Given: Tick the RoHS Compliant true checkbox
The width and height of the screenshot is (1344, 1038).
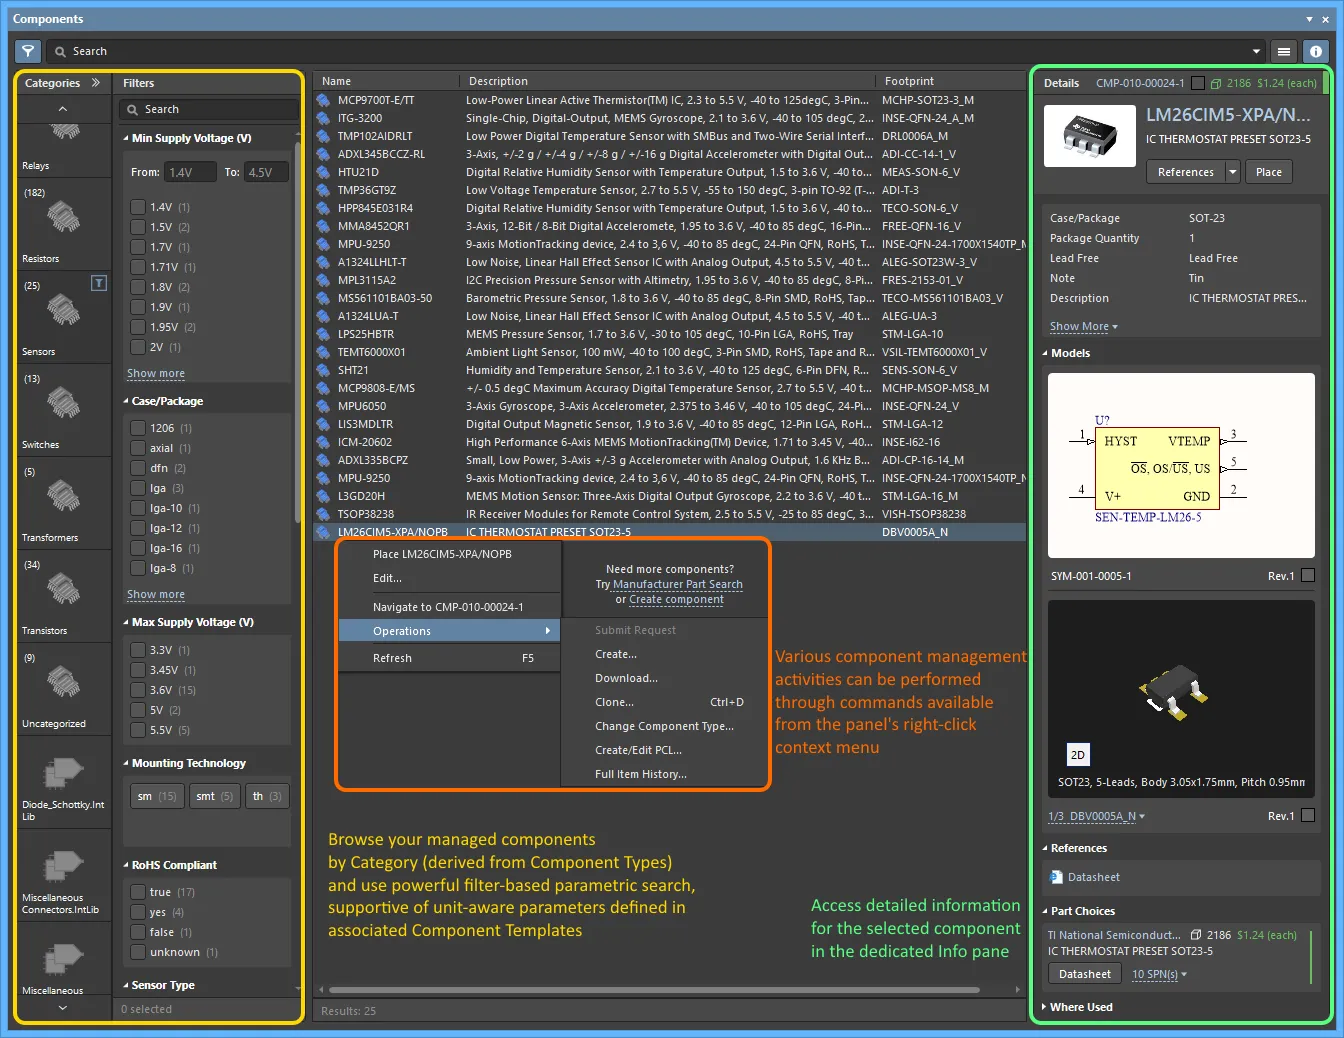Looking at the screenshot, I should click(138, 892).
